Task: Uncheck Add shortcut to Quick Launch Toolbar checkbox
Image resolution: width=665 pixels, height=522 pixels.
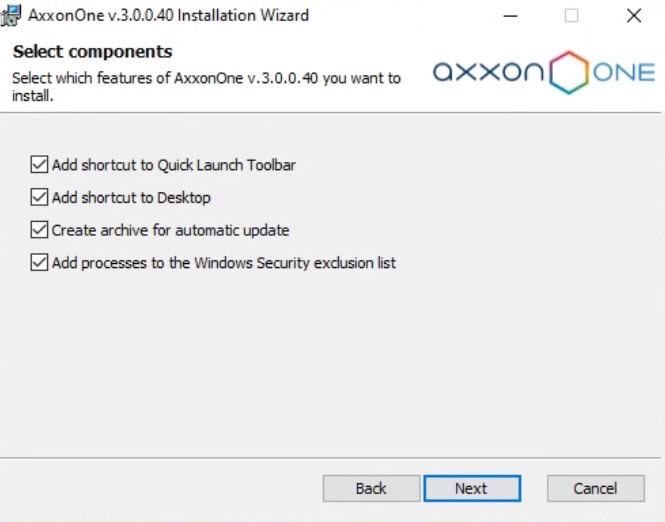Action: tap(40, 165)
